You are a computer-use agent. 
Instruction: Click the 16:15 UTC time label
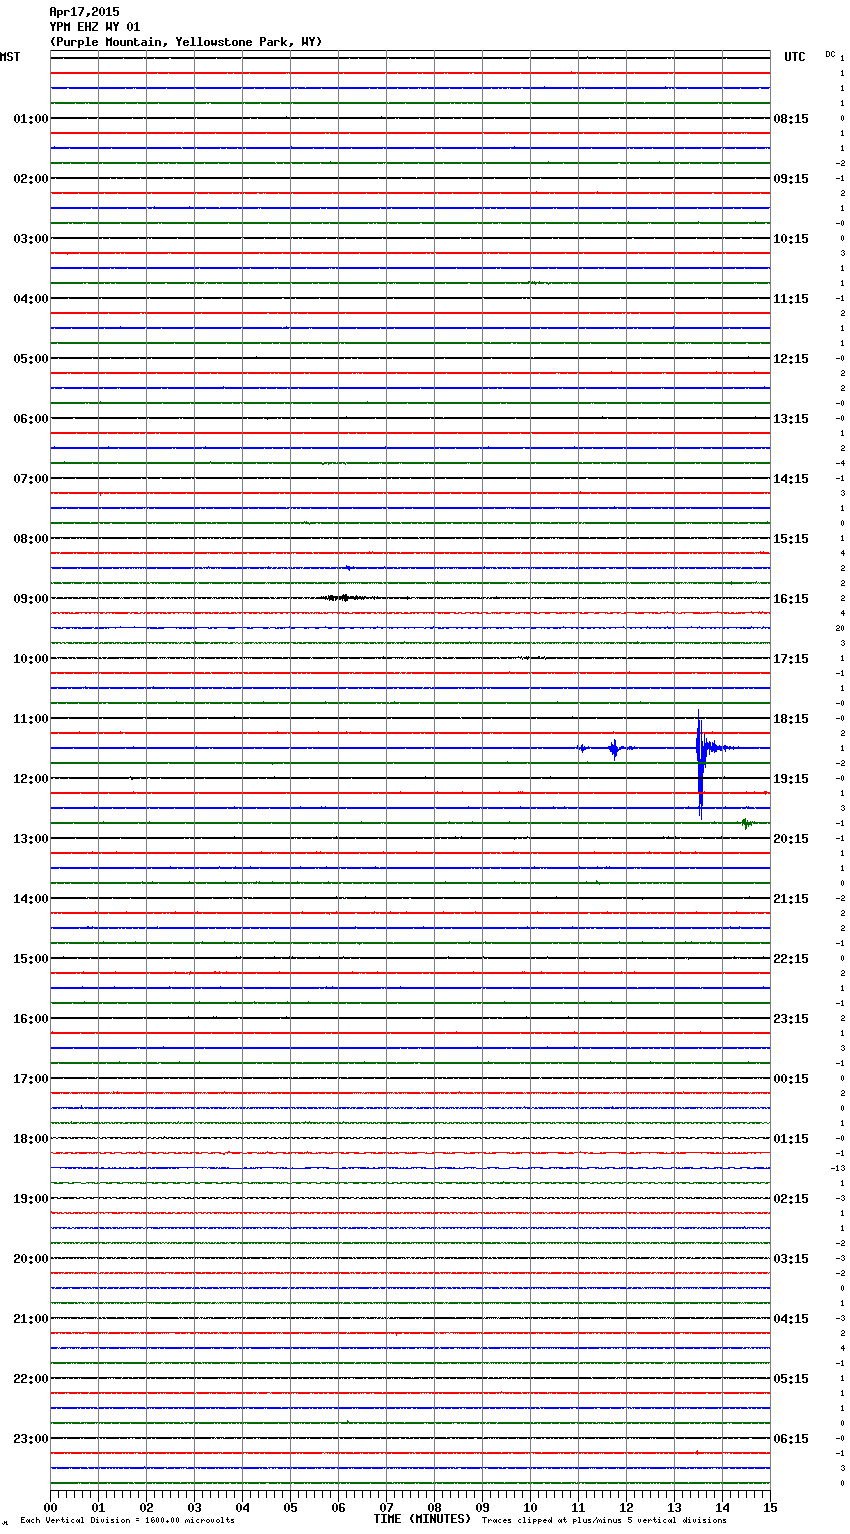791,599
